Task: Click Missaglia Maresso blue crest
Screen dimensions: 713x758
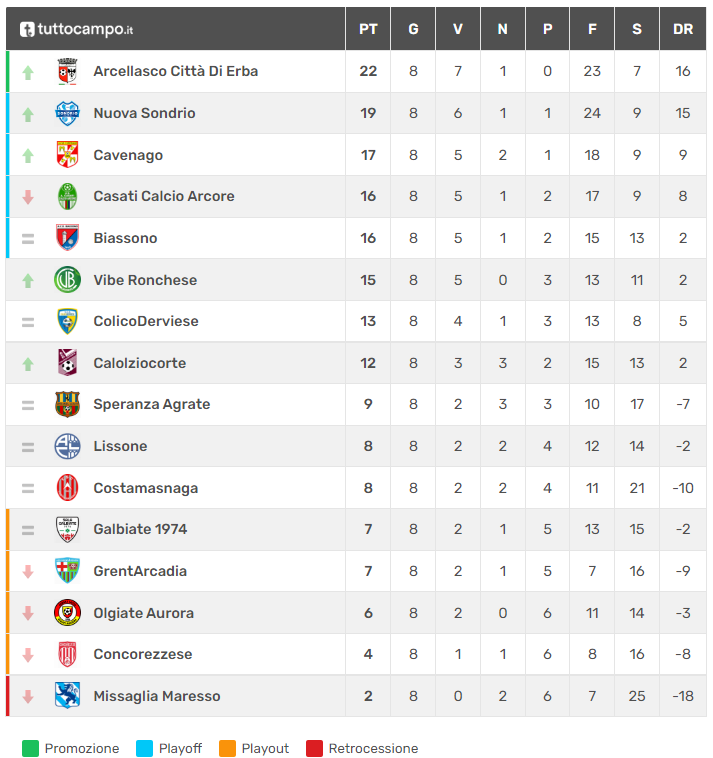Action: pos(67,696)
